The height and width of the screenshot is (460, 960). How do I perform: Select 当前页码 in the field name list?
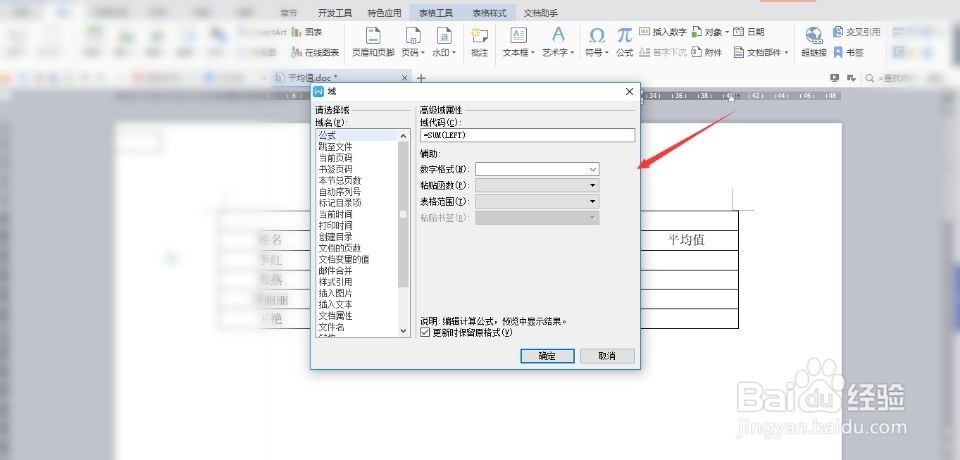[336, 158]
